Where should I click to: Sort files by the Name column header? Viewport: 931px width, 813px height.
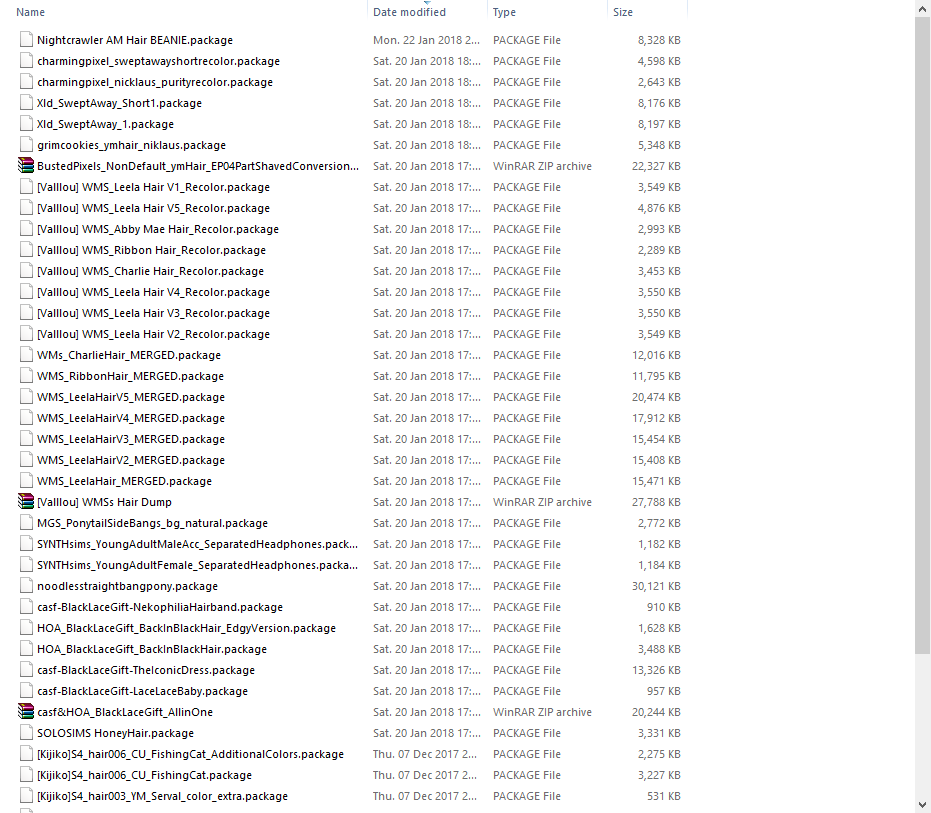(x=31, y=12)
